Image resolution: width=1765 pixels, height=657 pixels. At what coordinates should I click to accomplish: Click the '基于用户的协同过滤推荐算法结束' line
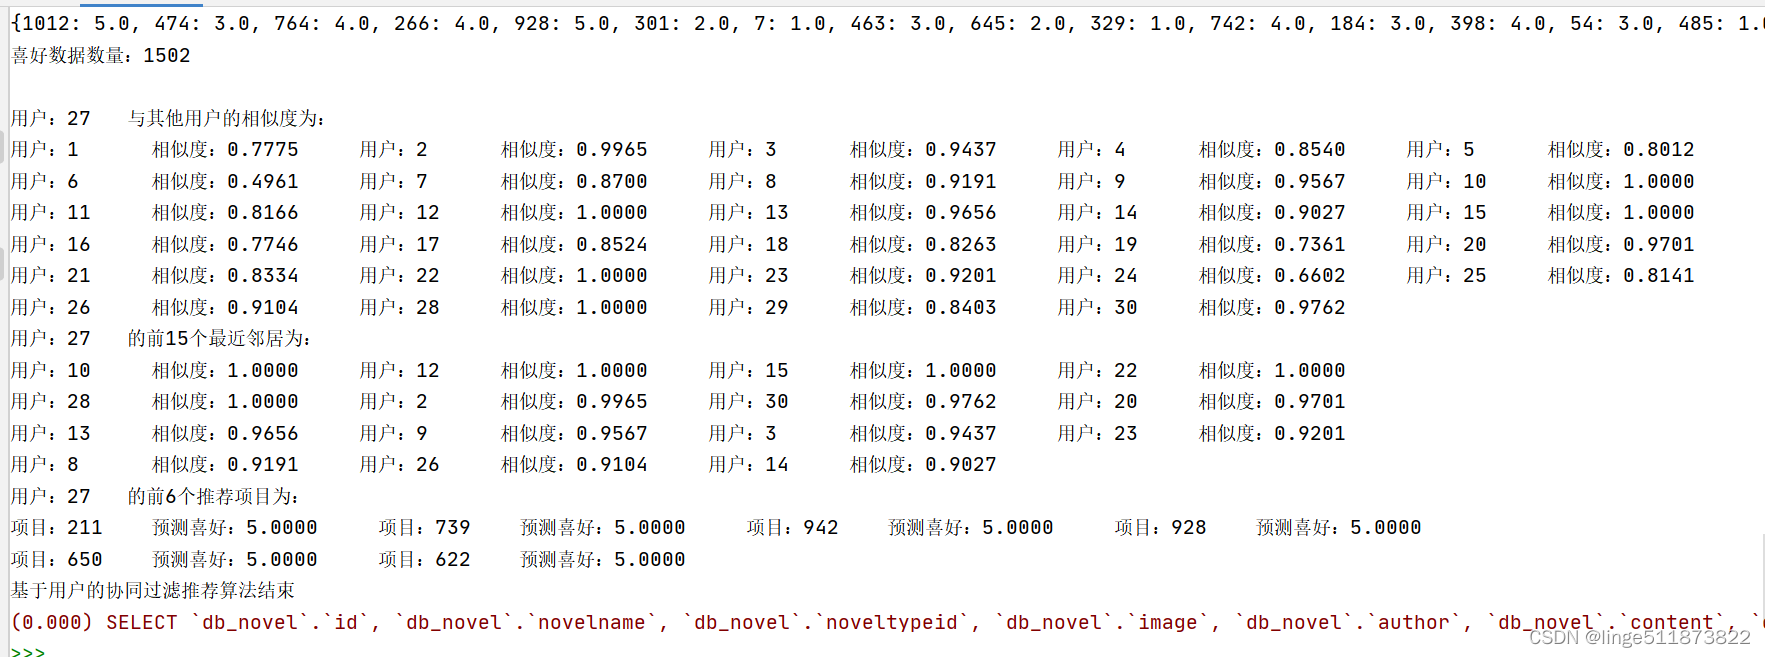click(x=152, y=591)
